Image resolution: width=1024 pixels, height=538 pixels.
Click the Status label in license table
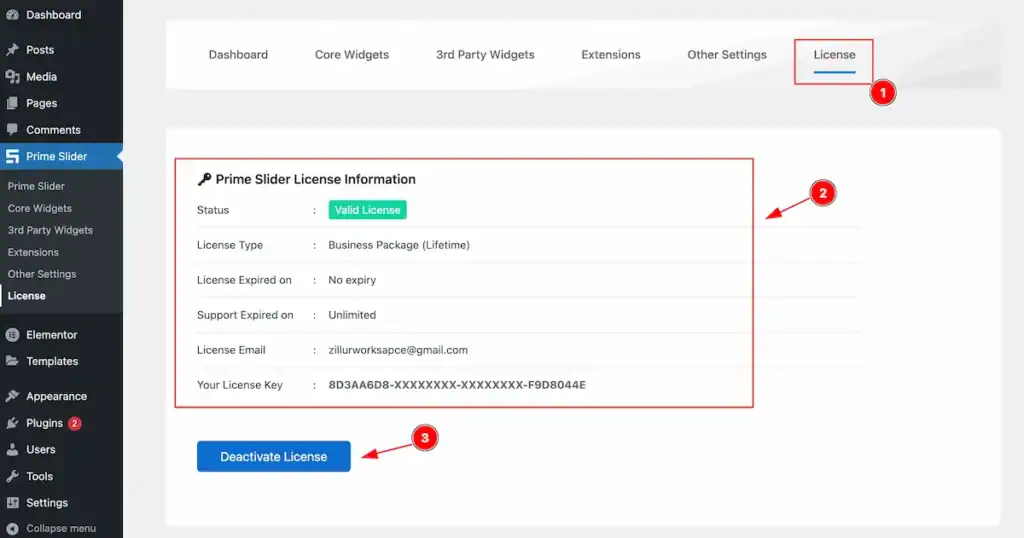tap(213, 210)
